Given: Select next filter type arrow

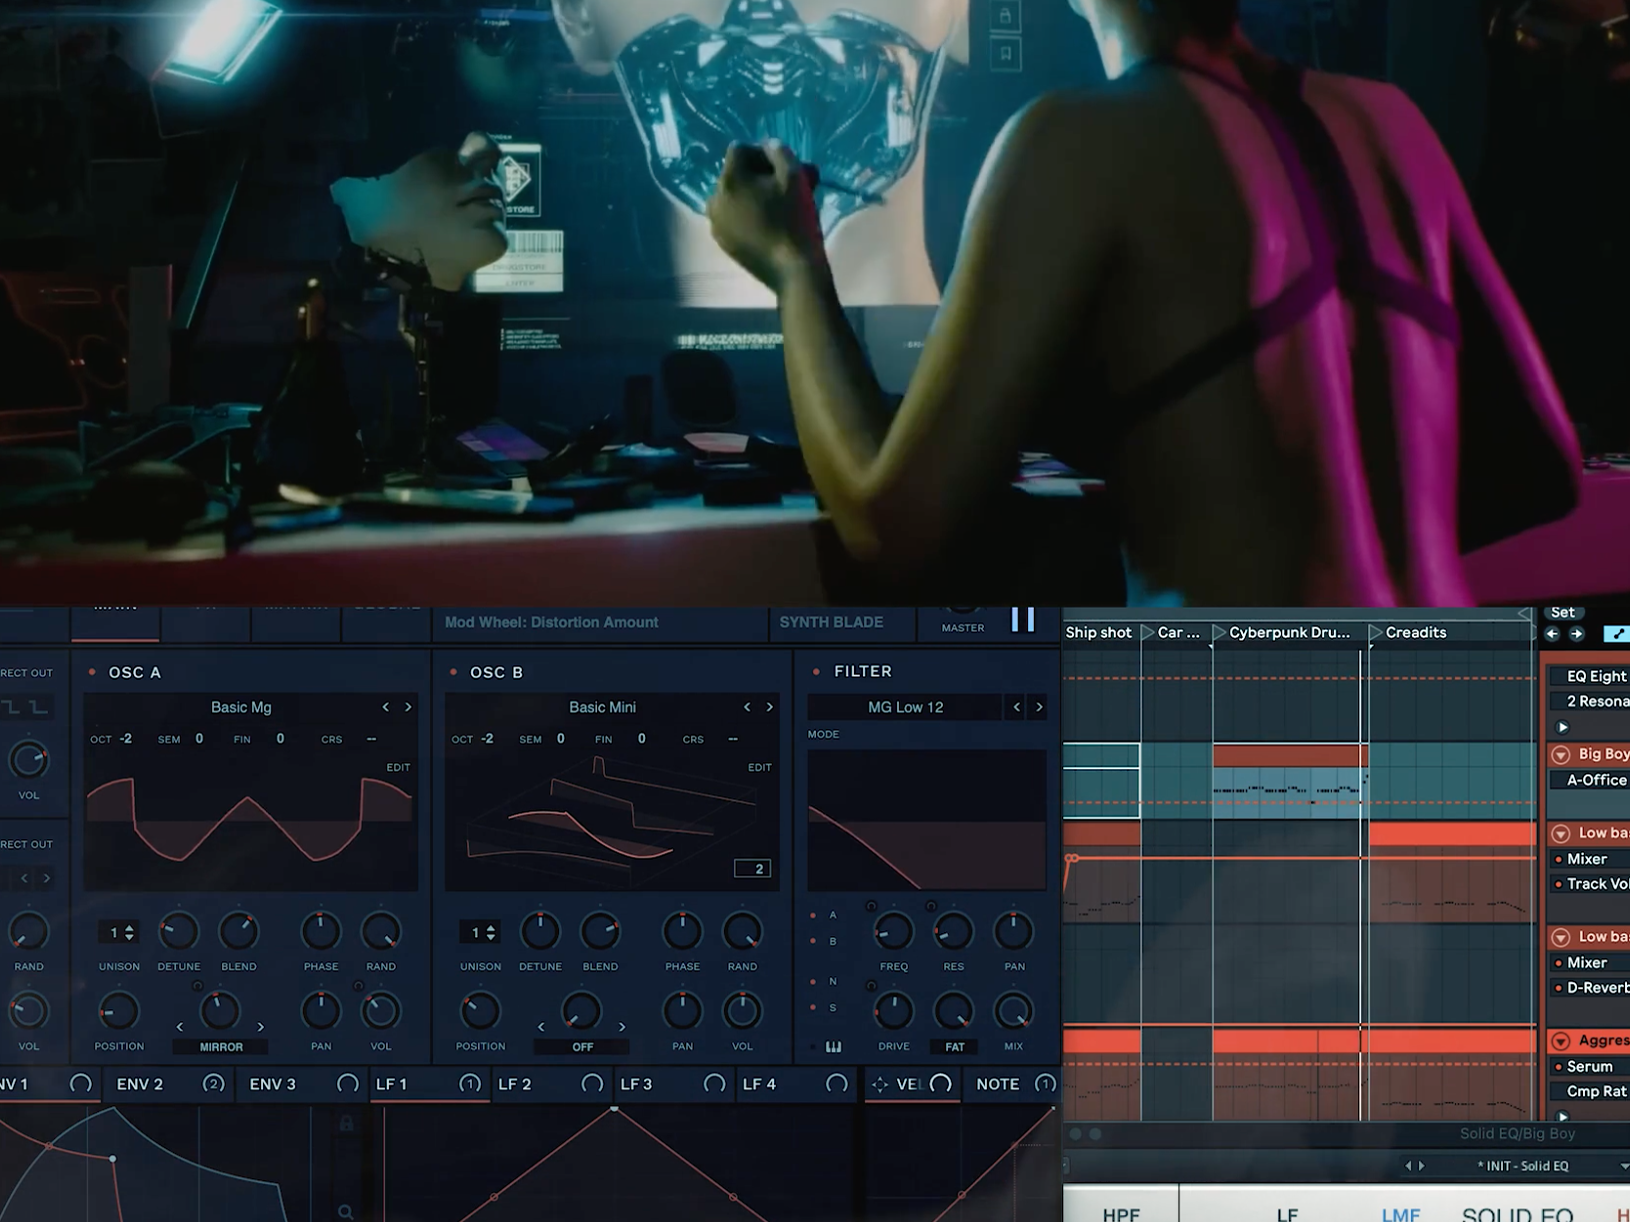Looking at the screenshot, I should click(1039, 707).
